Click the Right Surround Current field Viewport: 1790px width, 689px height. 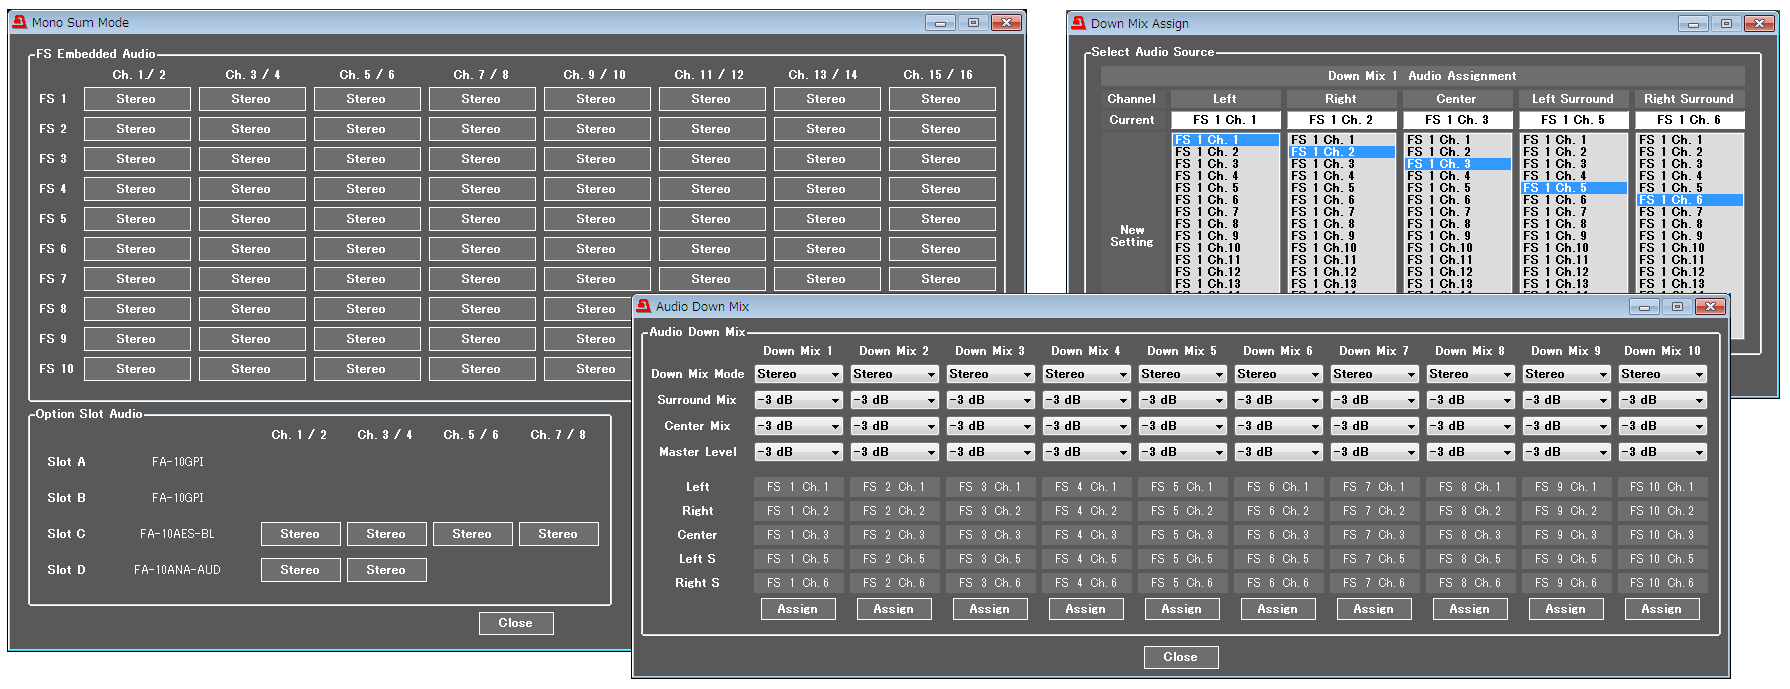click(1689, 120)
